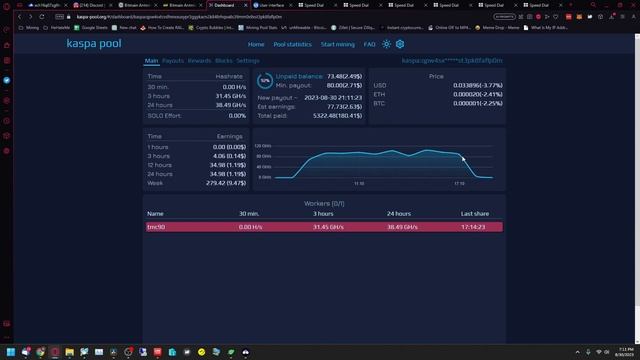Screen dimensions: 640x360
Task: Click the Opera logo menu icon
Action: (7, 6)
